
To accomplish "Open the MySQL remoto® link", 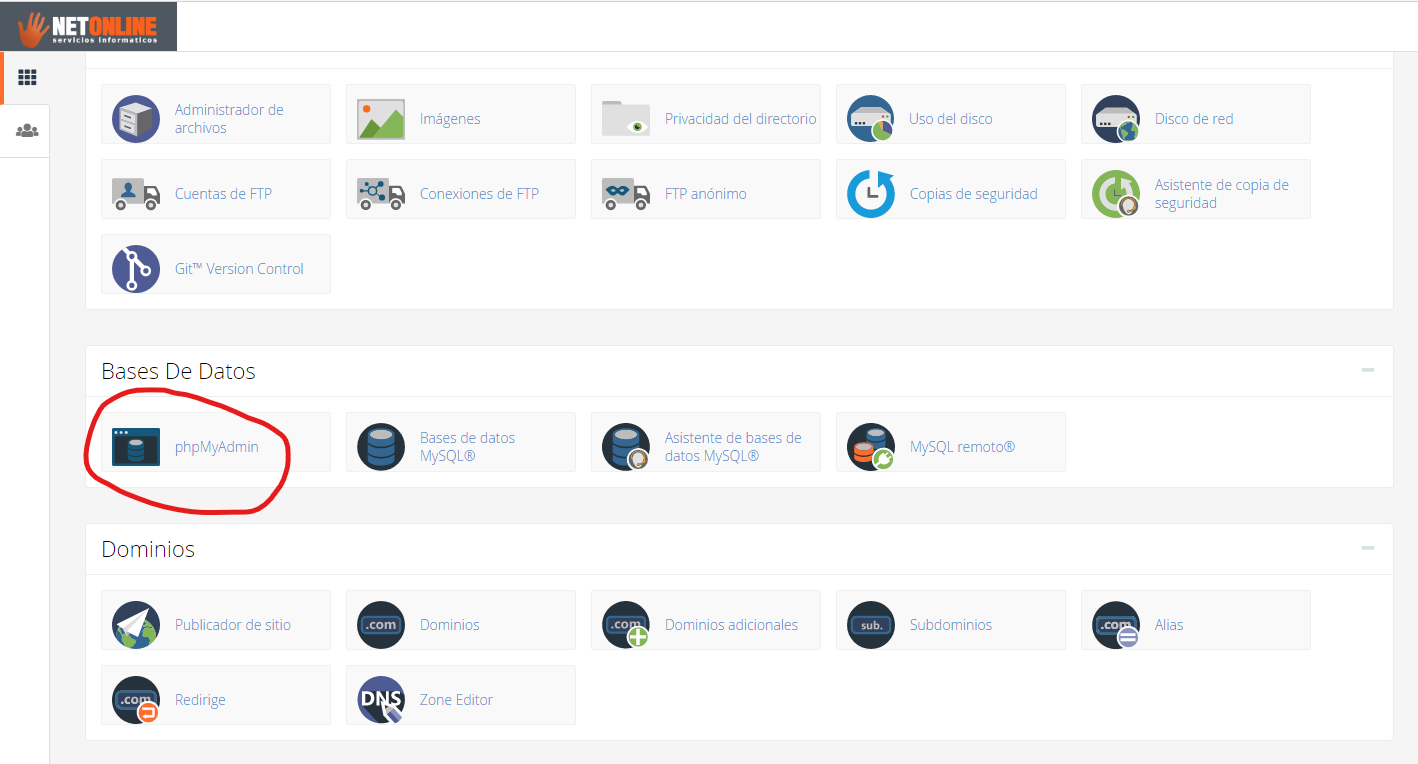I will [x=963, y=447].
